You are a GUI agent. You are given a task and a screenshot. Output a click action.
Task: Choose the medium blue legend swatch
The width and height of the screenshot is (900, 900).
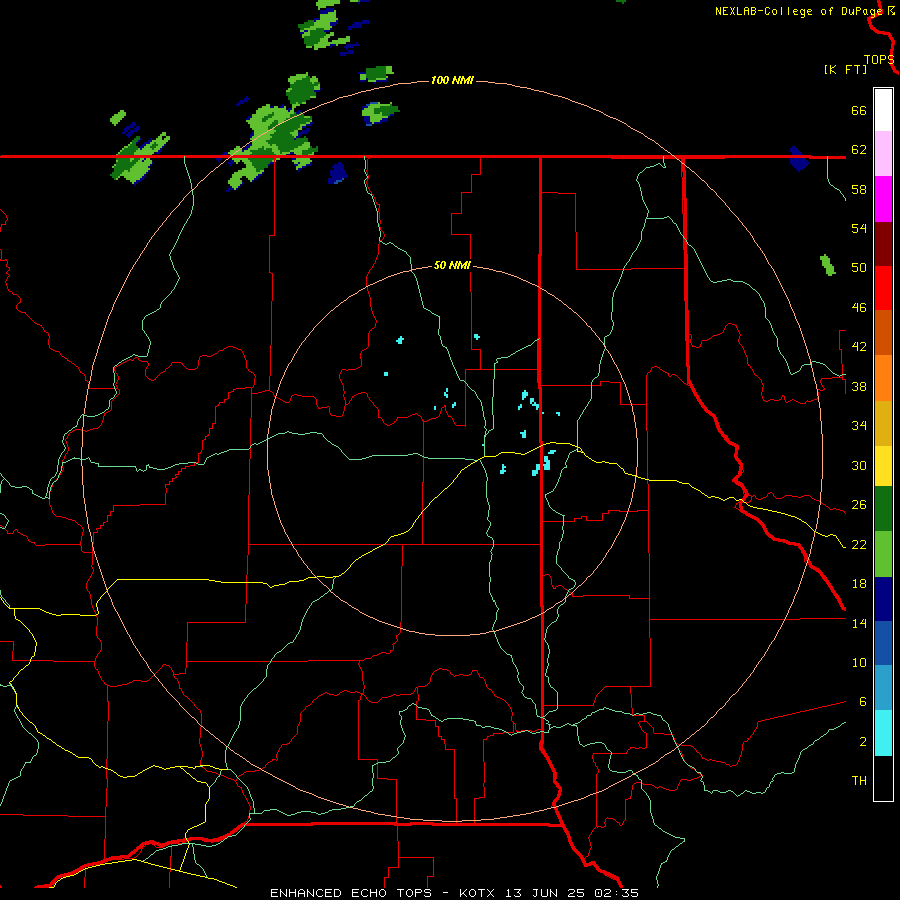(x=883, y=643)
